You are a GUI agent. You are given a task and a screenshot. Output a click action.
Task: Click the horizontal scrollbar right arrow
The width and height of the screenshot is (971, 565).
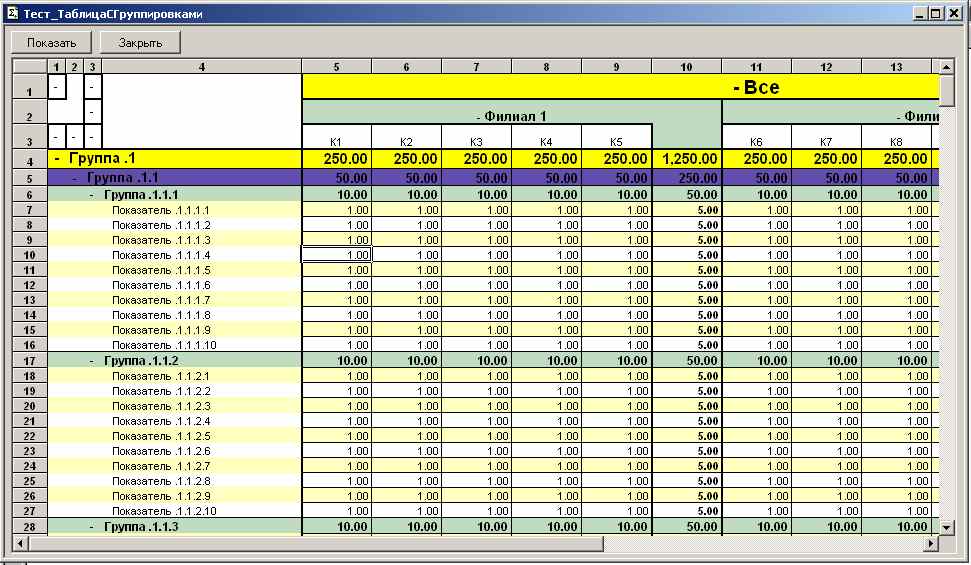click(x=931, y=543)
